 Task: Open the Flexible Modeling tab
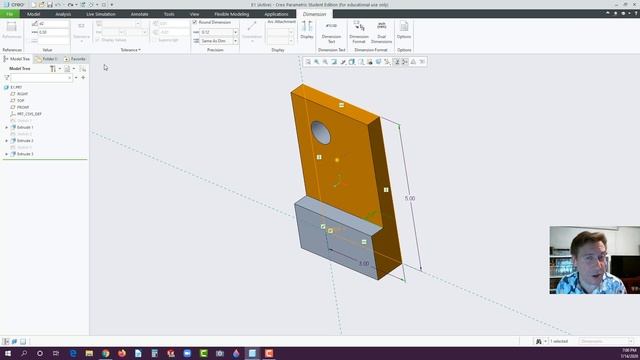tap(231, 14)
